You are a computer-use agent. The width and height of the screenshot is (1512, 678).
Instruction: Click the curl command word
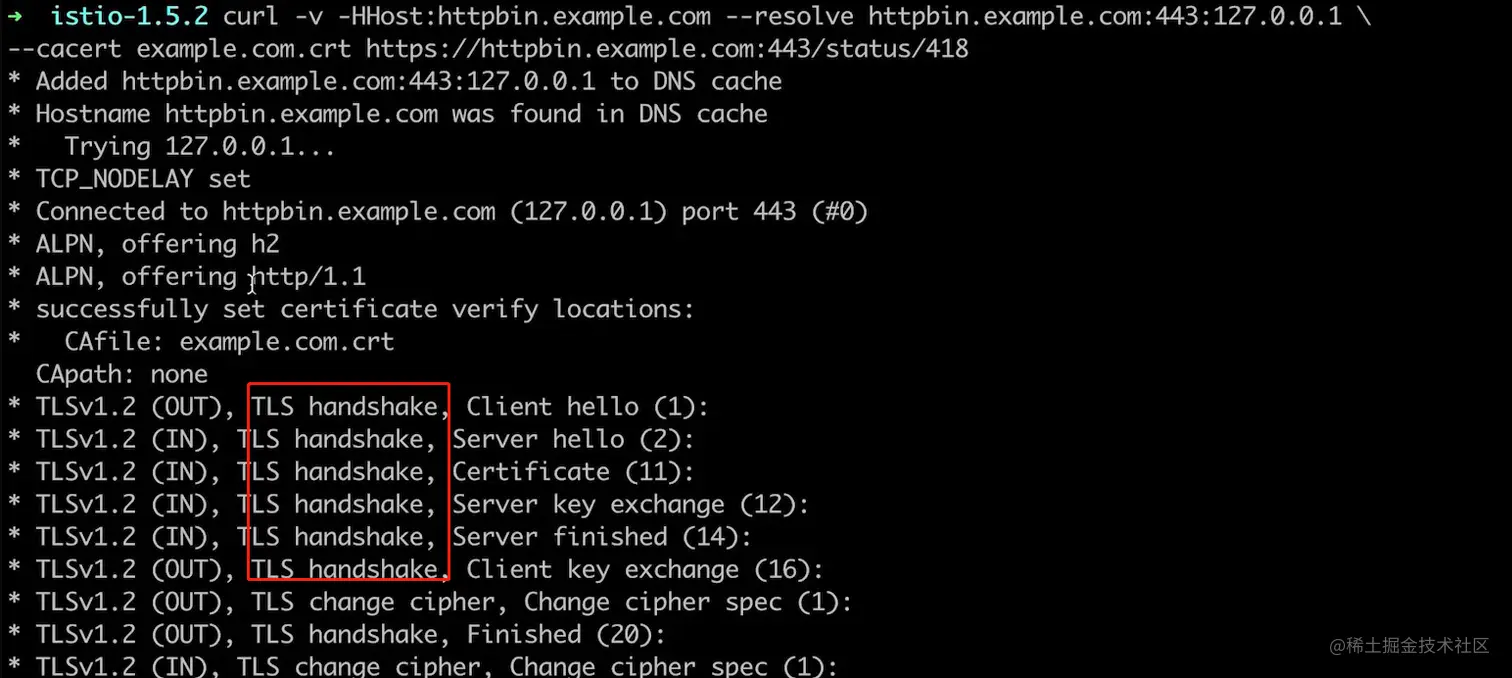(x=251, y=16)
